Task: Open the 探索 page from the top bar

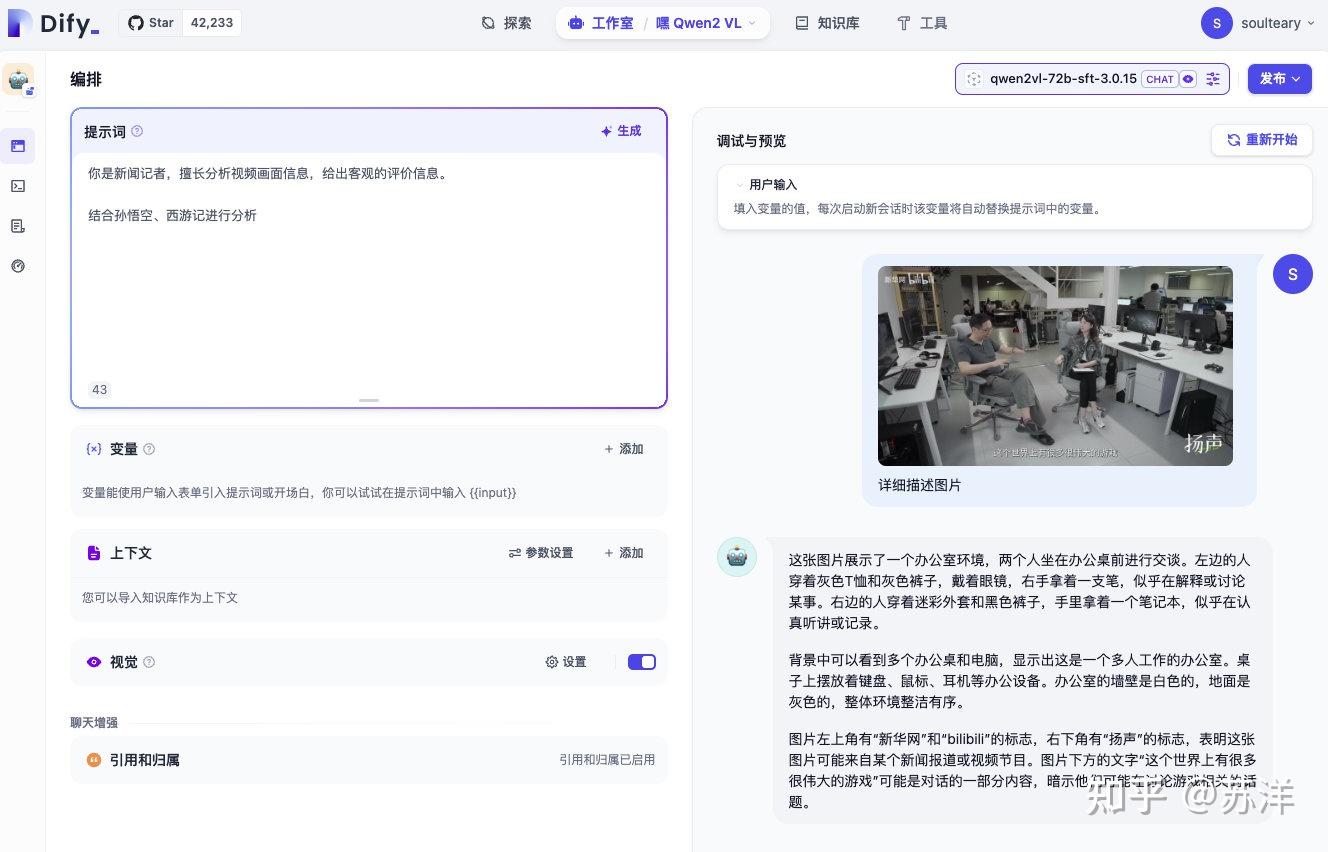Action: (x=506, y=22)
